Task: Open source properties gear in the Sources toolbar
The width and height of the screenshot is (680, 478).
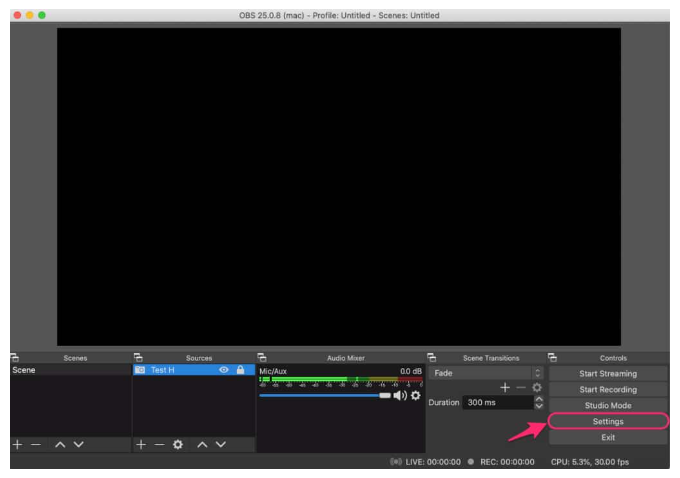Action: click(x=178, y=445)
